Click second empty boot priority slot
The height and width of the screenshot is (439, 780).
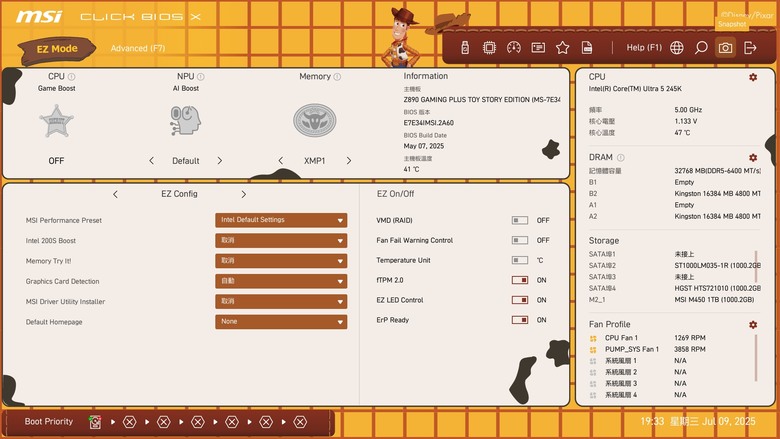click(x=164, y=422)
